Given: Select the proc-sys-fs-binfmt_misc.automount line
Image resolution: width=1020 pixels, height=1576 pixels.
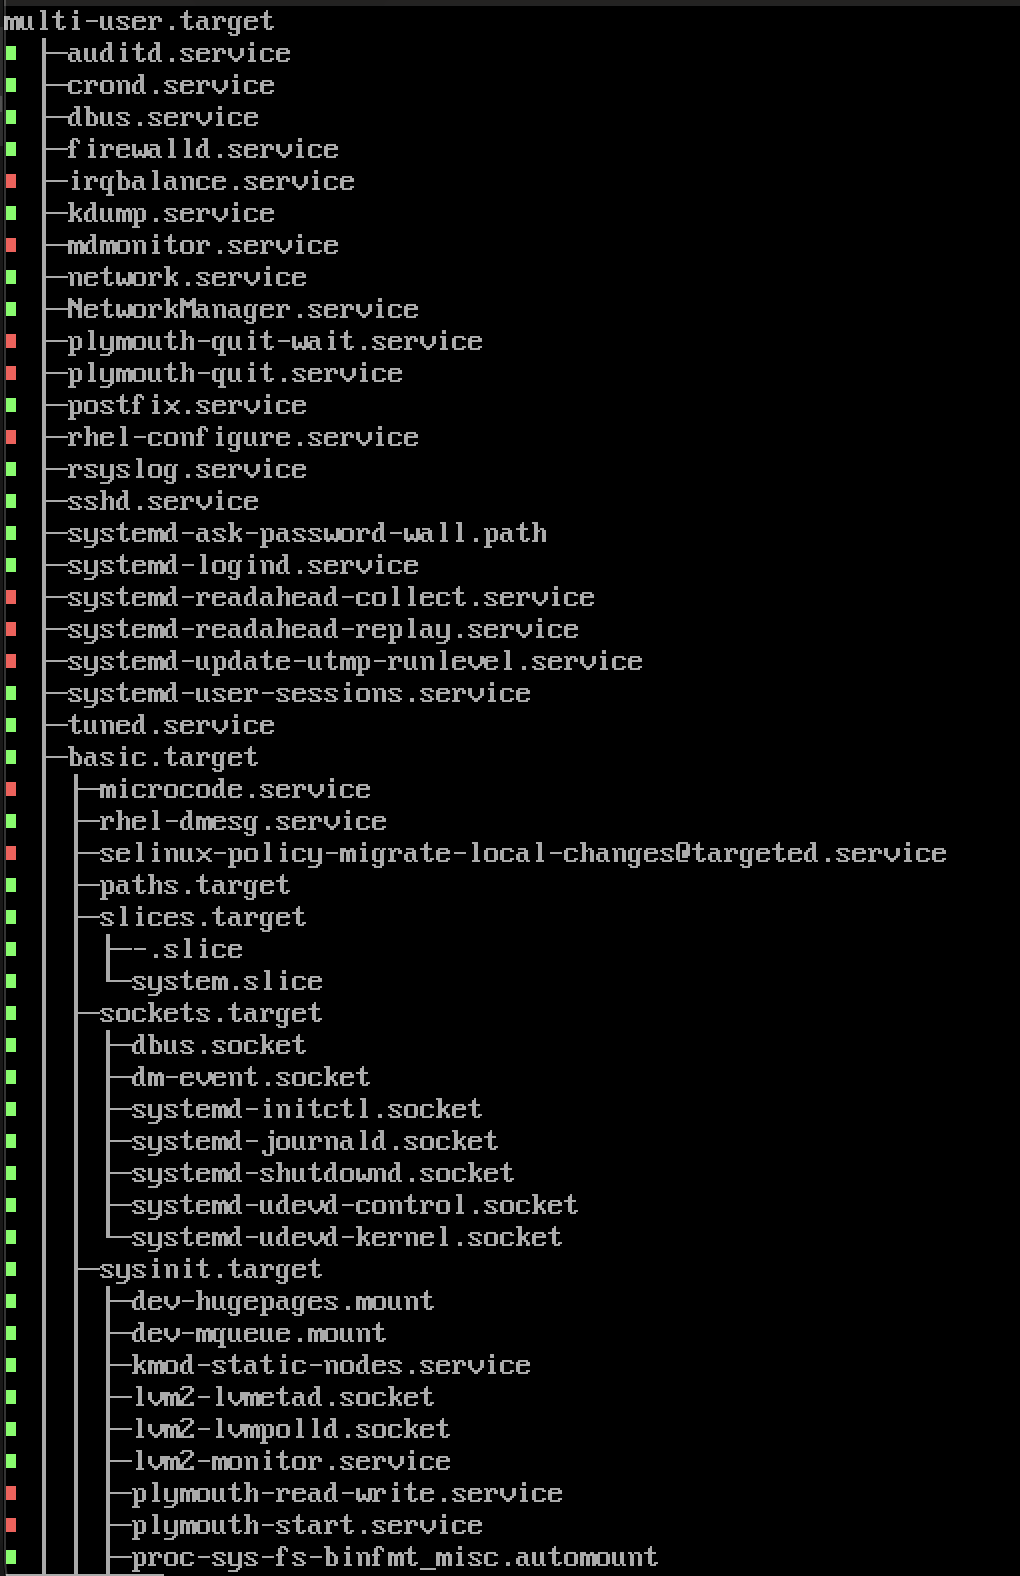Looking at the screenshot, I should click(x=394, y=1557).
